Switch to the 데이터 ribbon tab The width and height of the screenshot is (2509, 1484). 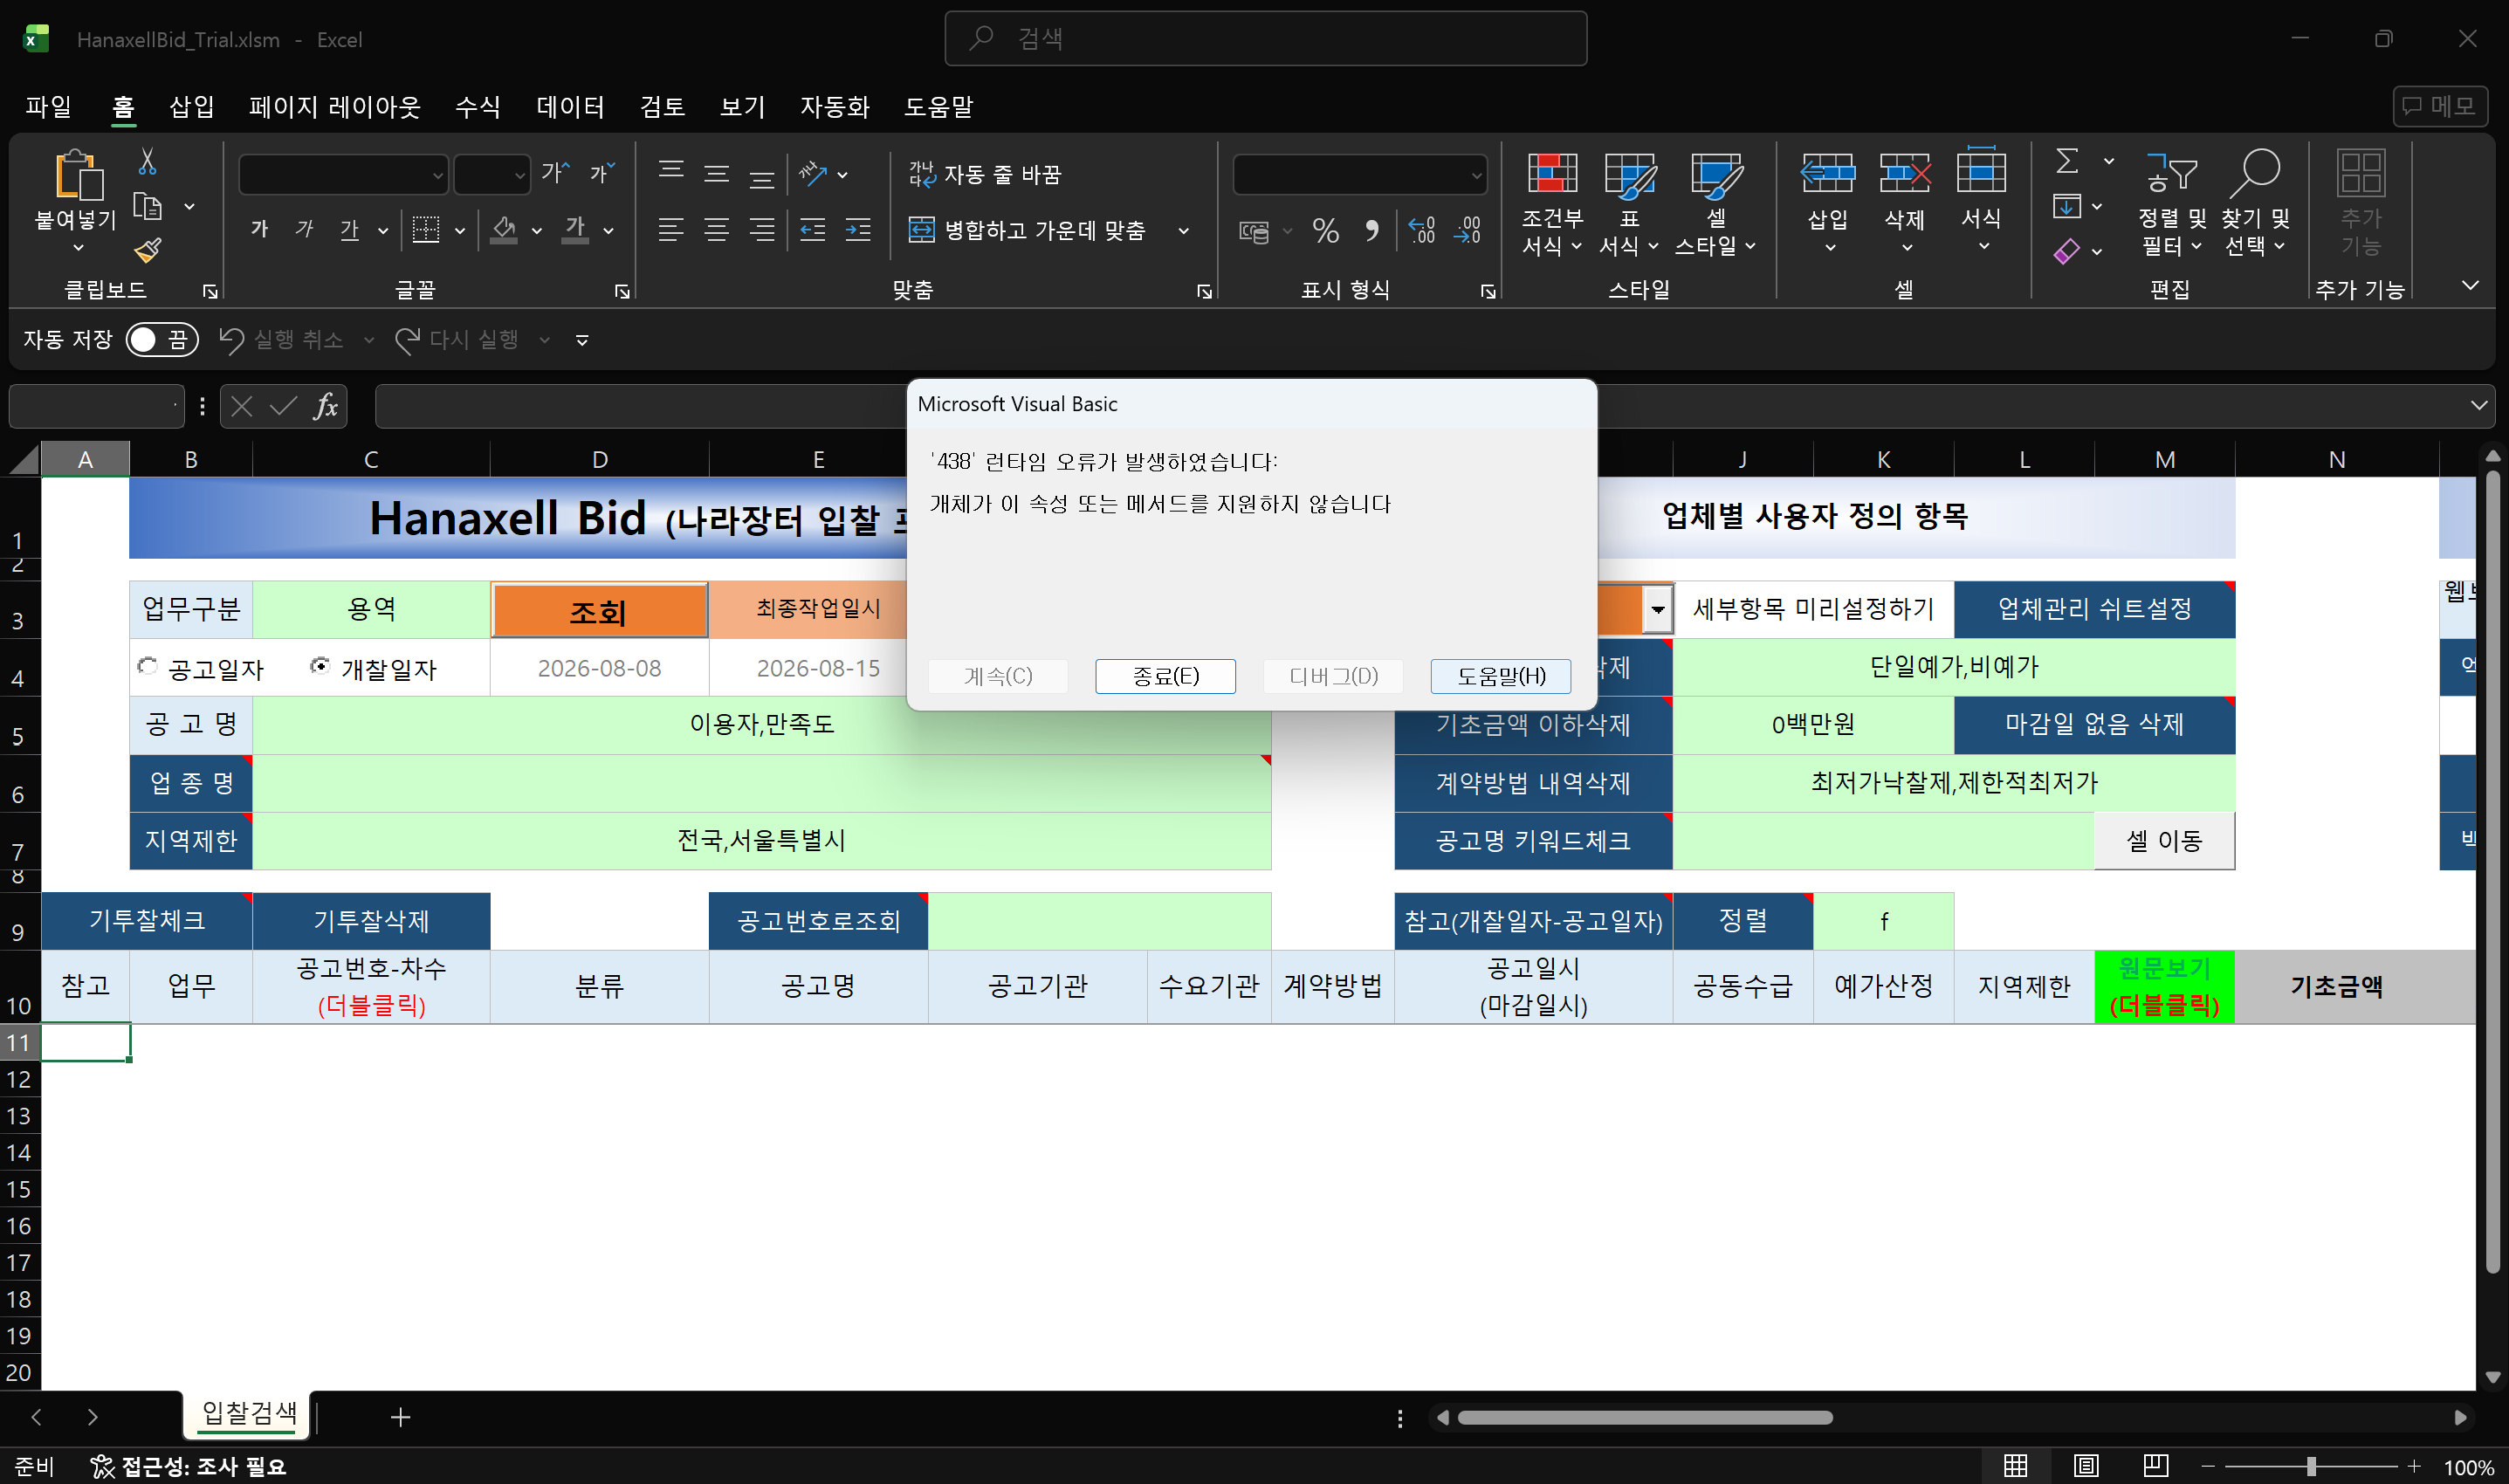tap(570, 106)
